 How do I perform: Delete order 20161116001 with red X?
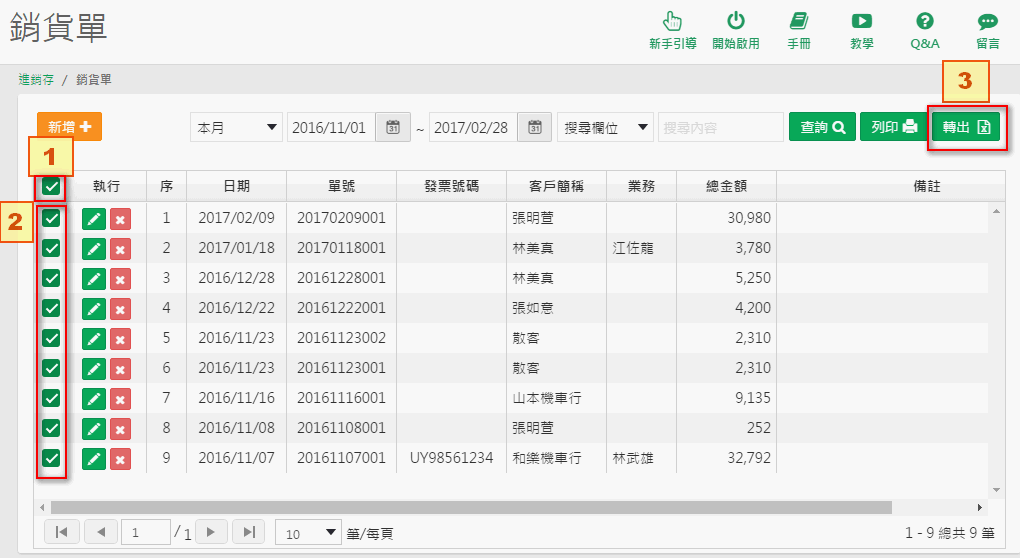tap(120, 399)
